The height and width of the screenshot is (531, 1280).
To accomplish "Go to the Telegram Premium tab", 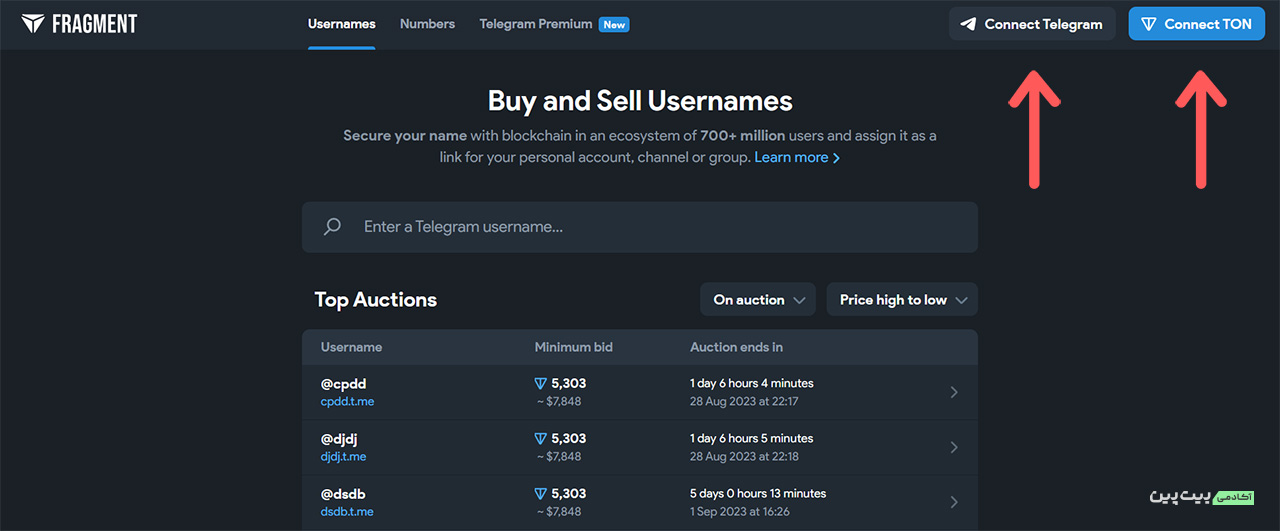I will [536, 24].
